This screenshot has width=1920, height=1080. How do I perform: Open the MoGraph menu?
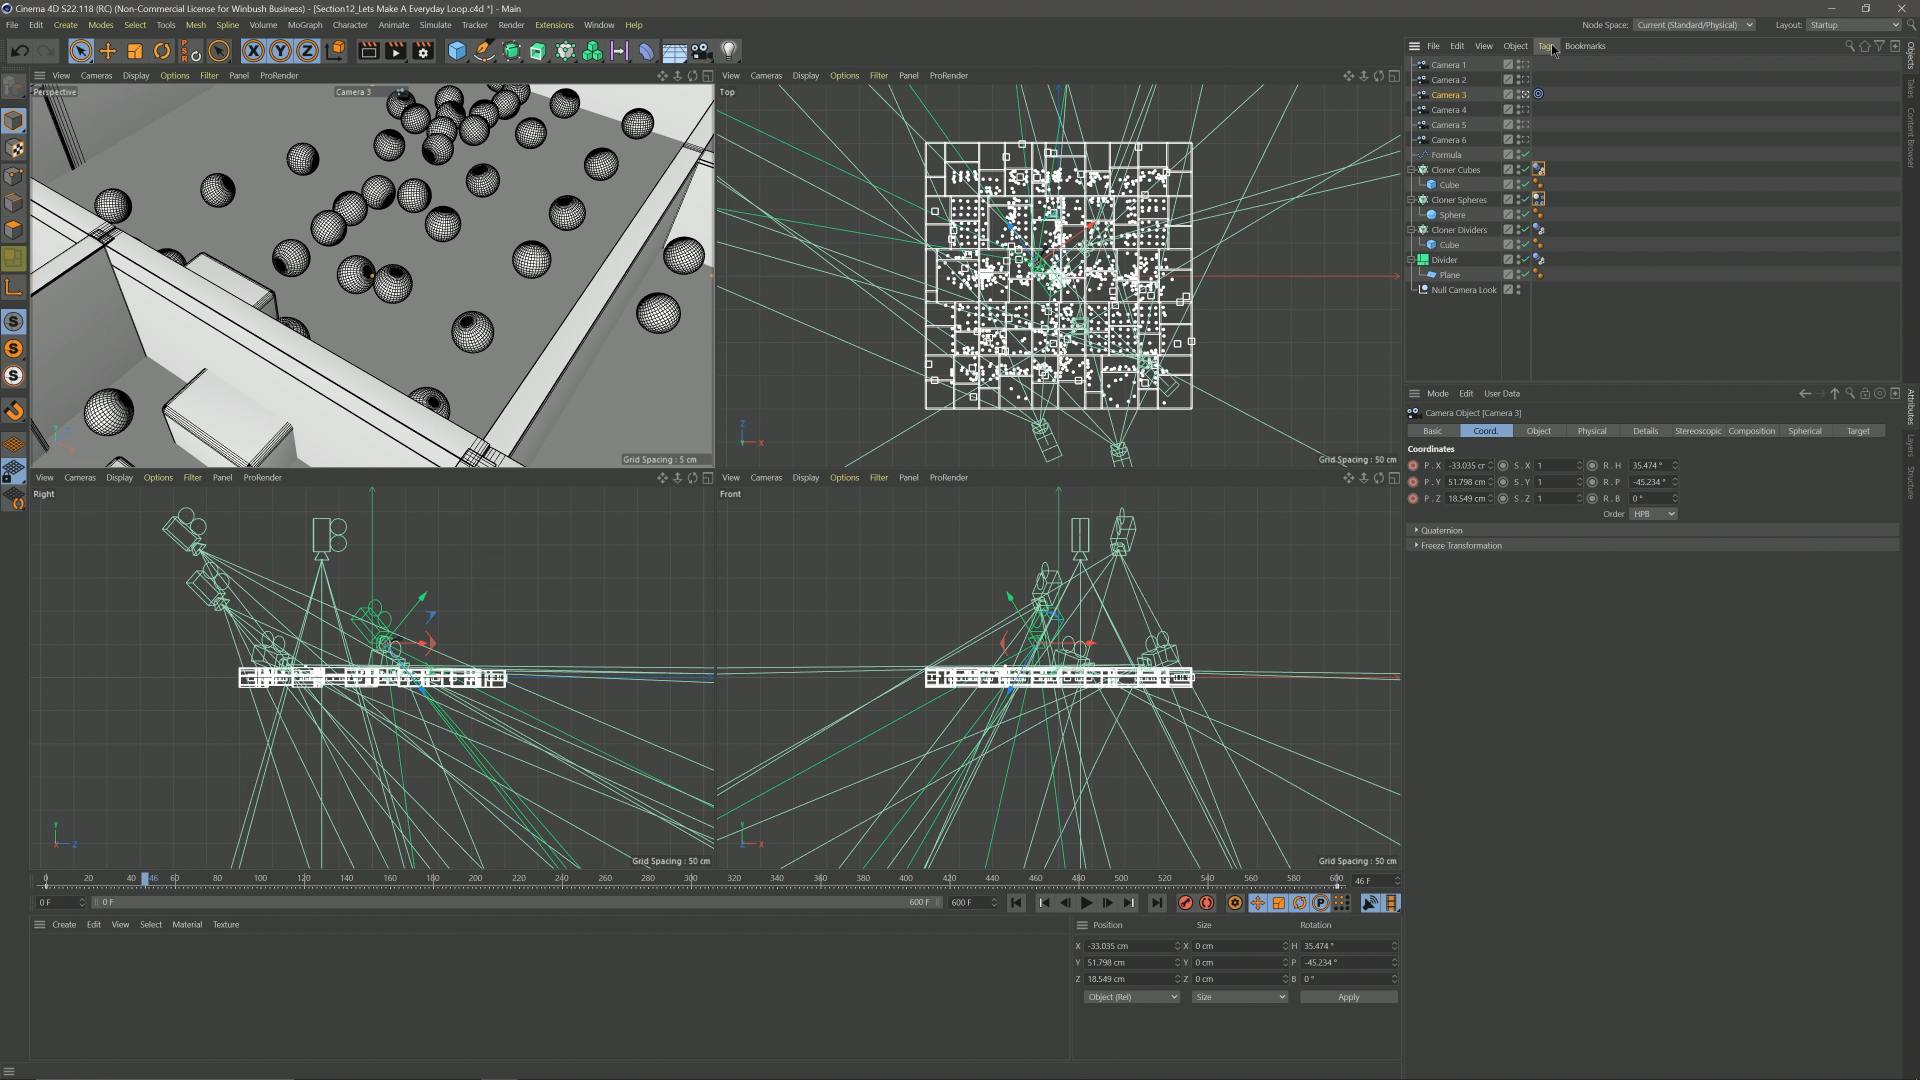point(305,25)
